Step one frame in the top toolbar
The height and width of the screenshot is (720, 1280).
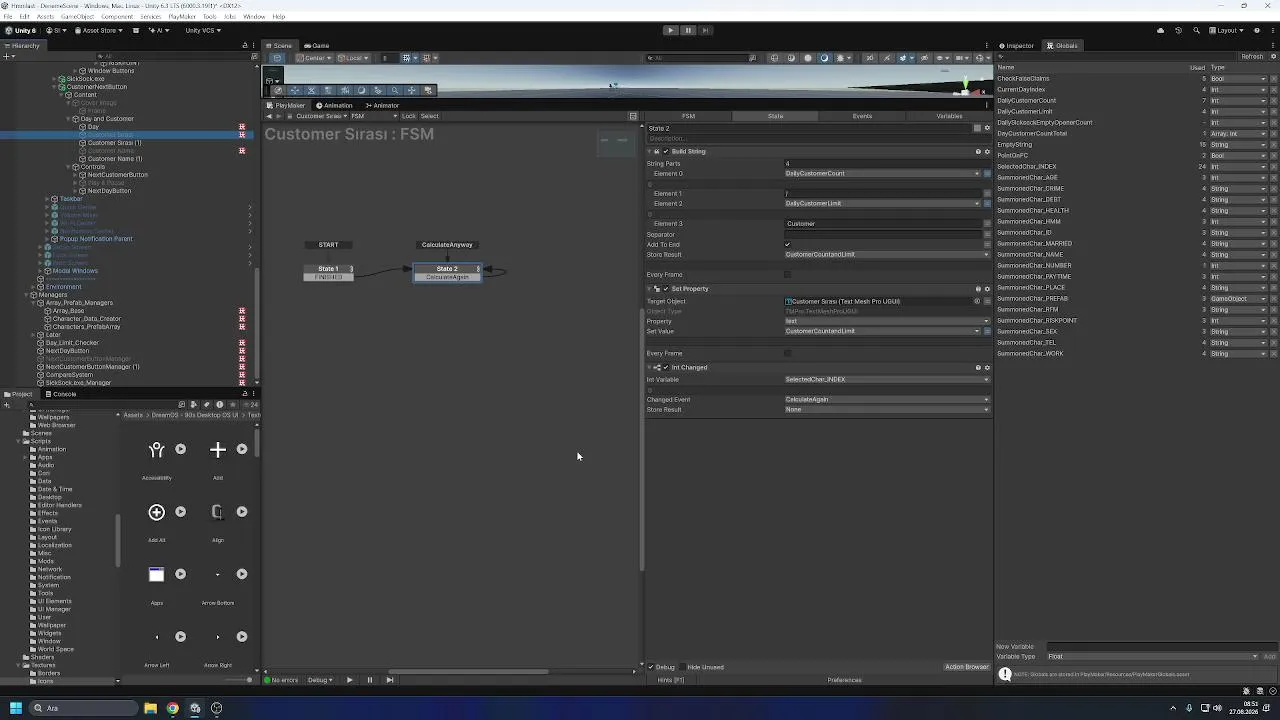pyautogui.click(x=705, y=30)
